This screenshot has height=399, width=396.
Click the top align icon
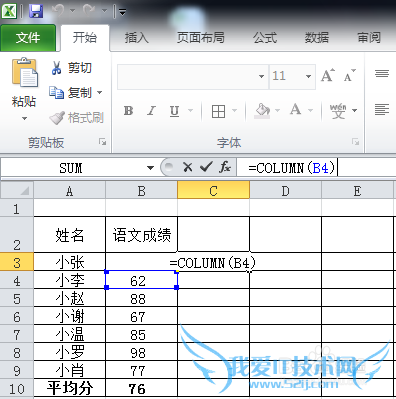tap(382, 73)
